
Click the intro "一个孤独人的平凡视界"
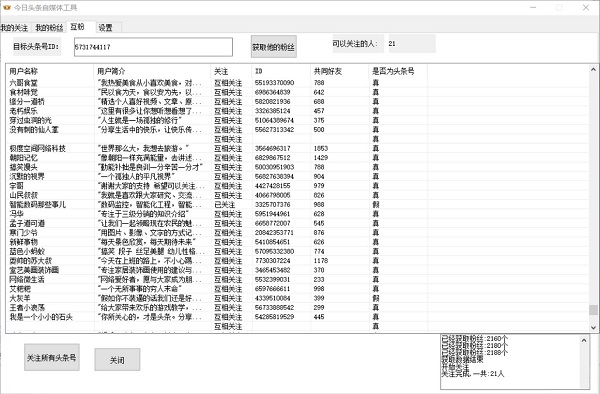[x=136, y=176]
